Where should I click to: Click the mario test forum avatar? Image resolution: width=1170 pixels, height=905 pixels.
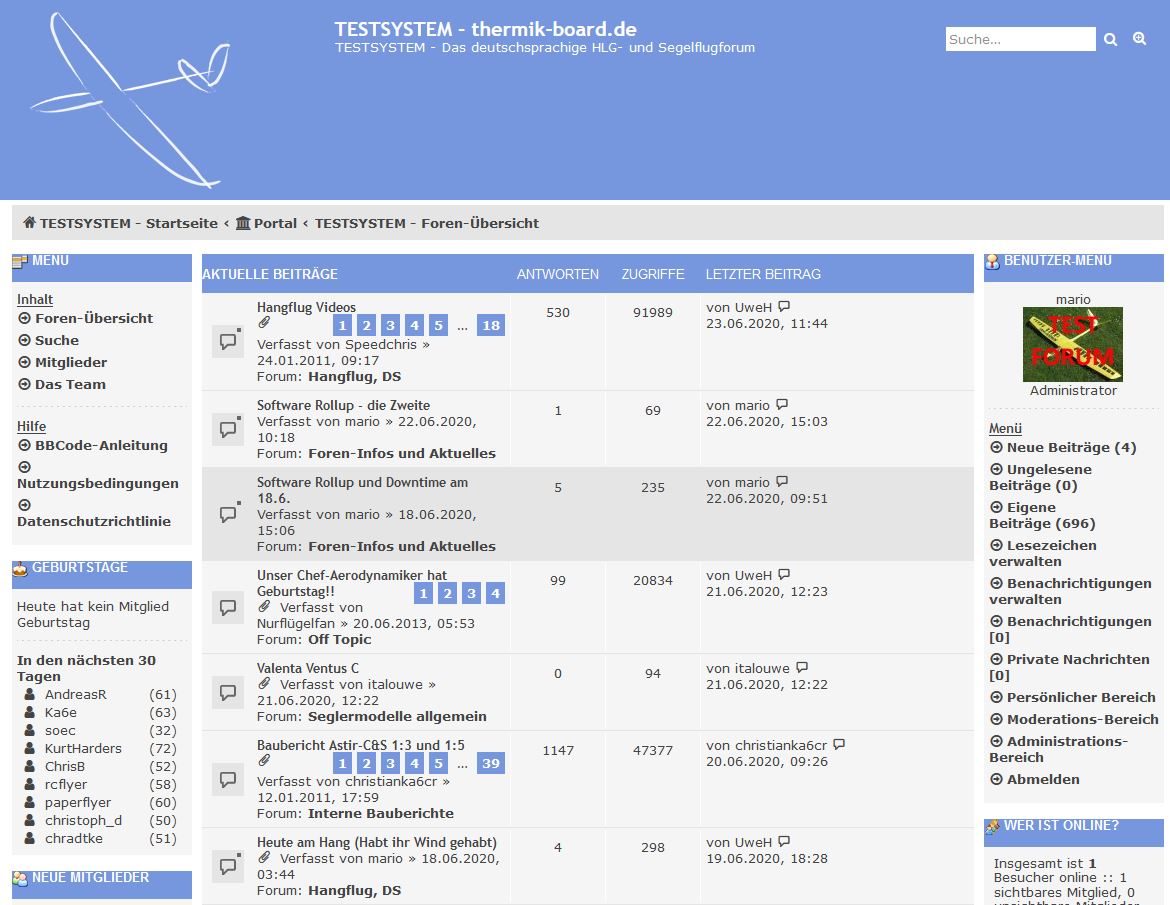[x=1072, y=344]
